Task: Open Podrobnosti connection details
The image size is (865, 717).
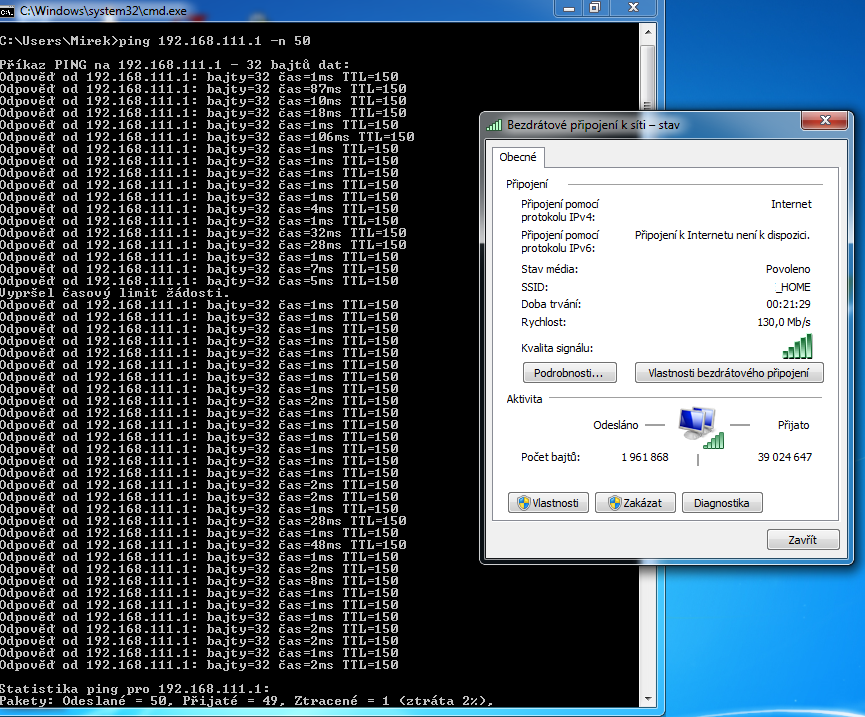Action: click(x=569, y=373)
